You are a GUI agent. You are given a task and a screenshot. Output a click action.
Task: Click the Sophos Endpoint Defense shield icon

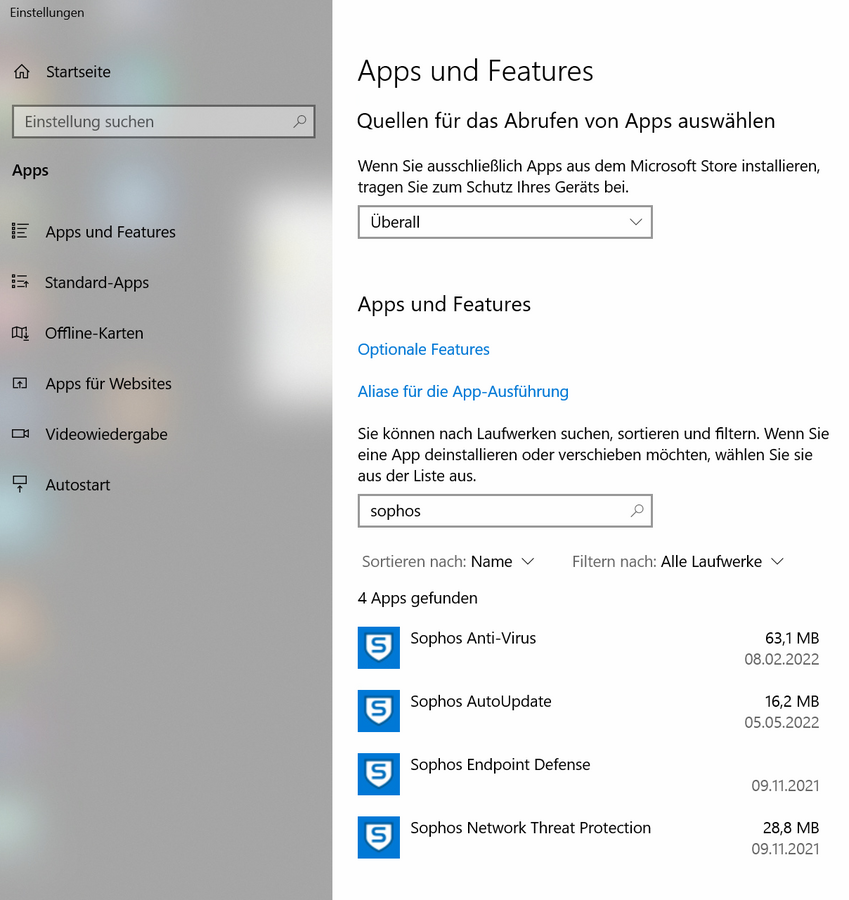point(378,774)
